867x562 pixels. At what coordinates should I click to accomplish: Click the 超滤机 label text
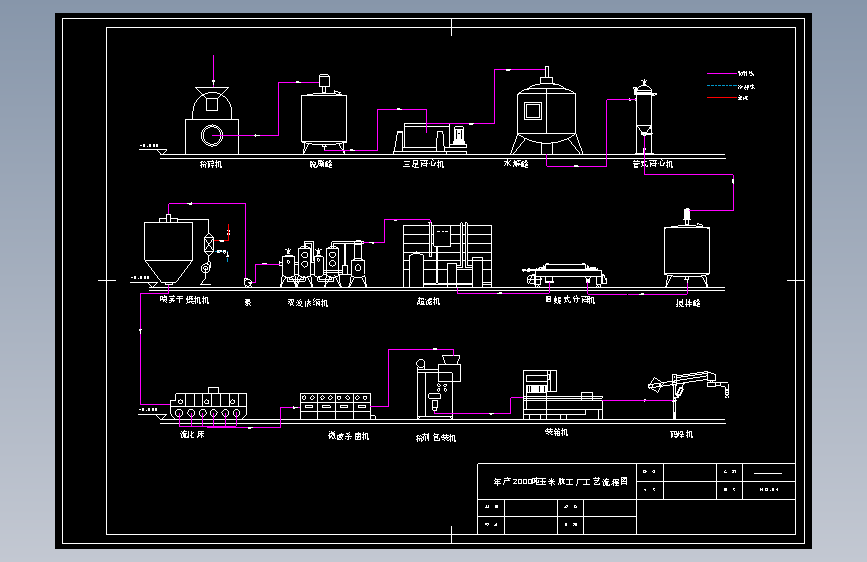coord(428,301)
